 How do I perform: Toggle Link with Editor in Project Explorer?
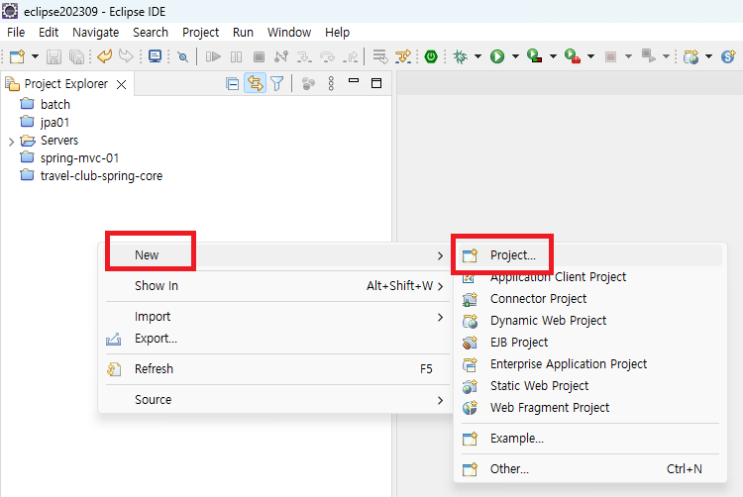tap(255, 83)
